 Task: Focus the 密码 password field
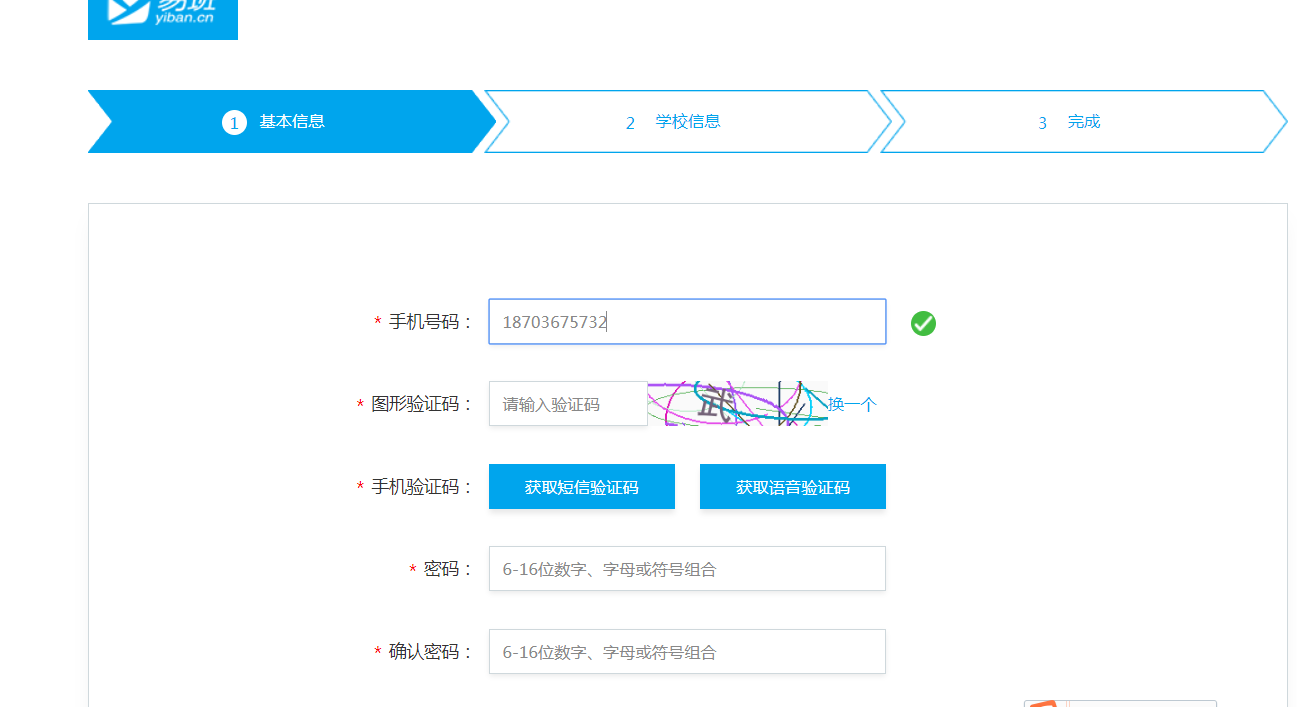tap(687, 569)
